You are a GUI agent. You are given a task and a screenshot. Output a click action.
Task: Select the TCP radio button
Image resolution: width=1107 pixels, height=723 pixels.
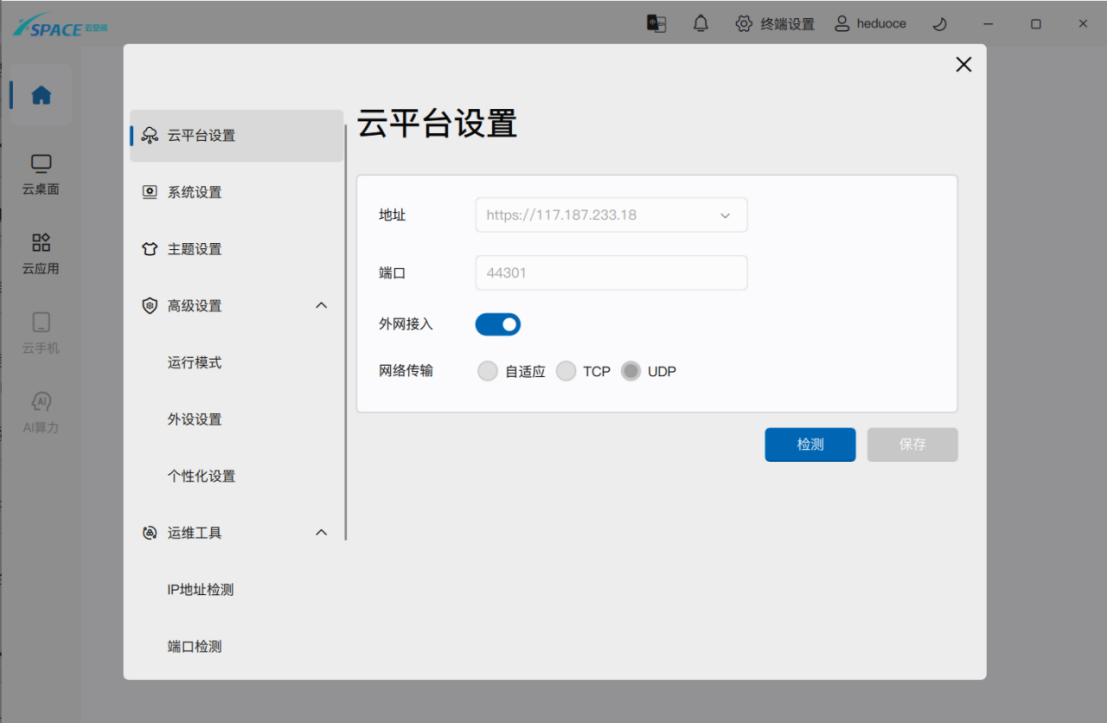(x=566, y=371)
